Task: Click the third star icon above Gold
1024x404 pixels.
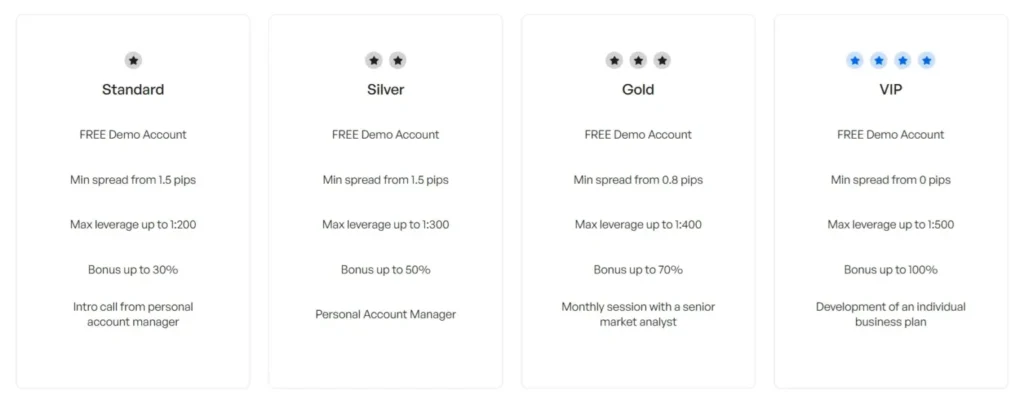Action: 662,61
